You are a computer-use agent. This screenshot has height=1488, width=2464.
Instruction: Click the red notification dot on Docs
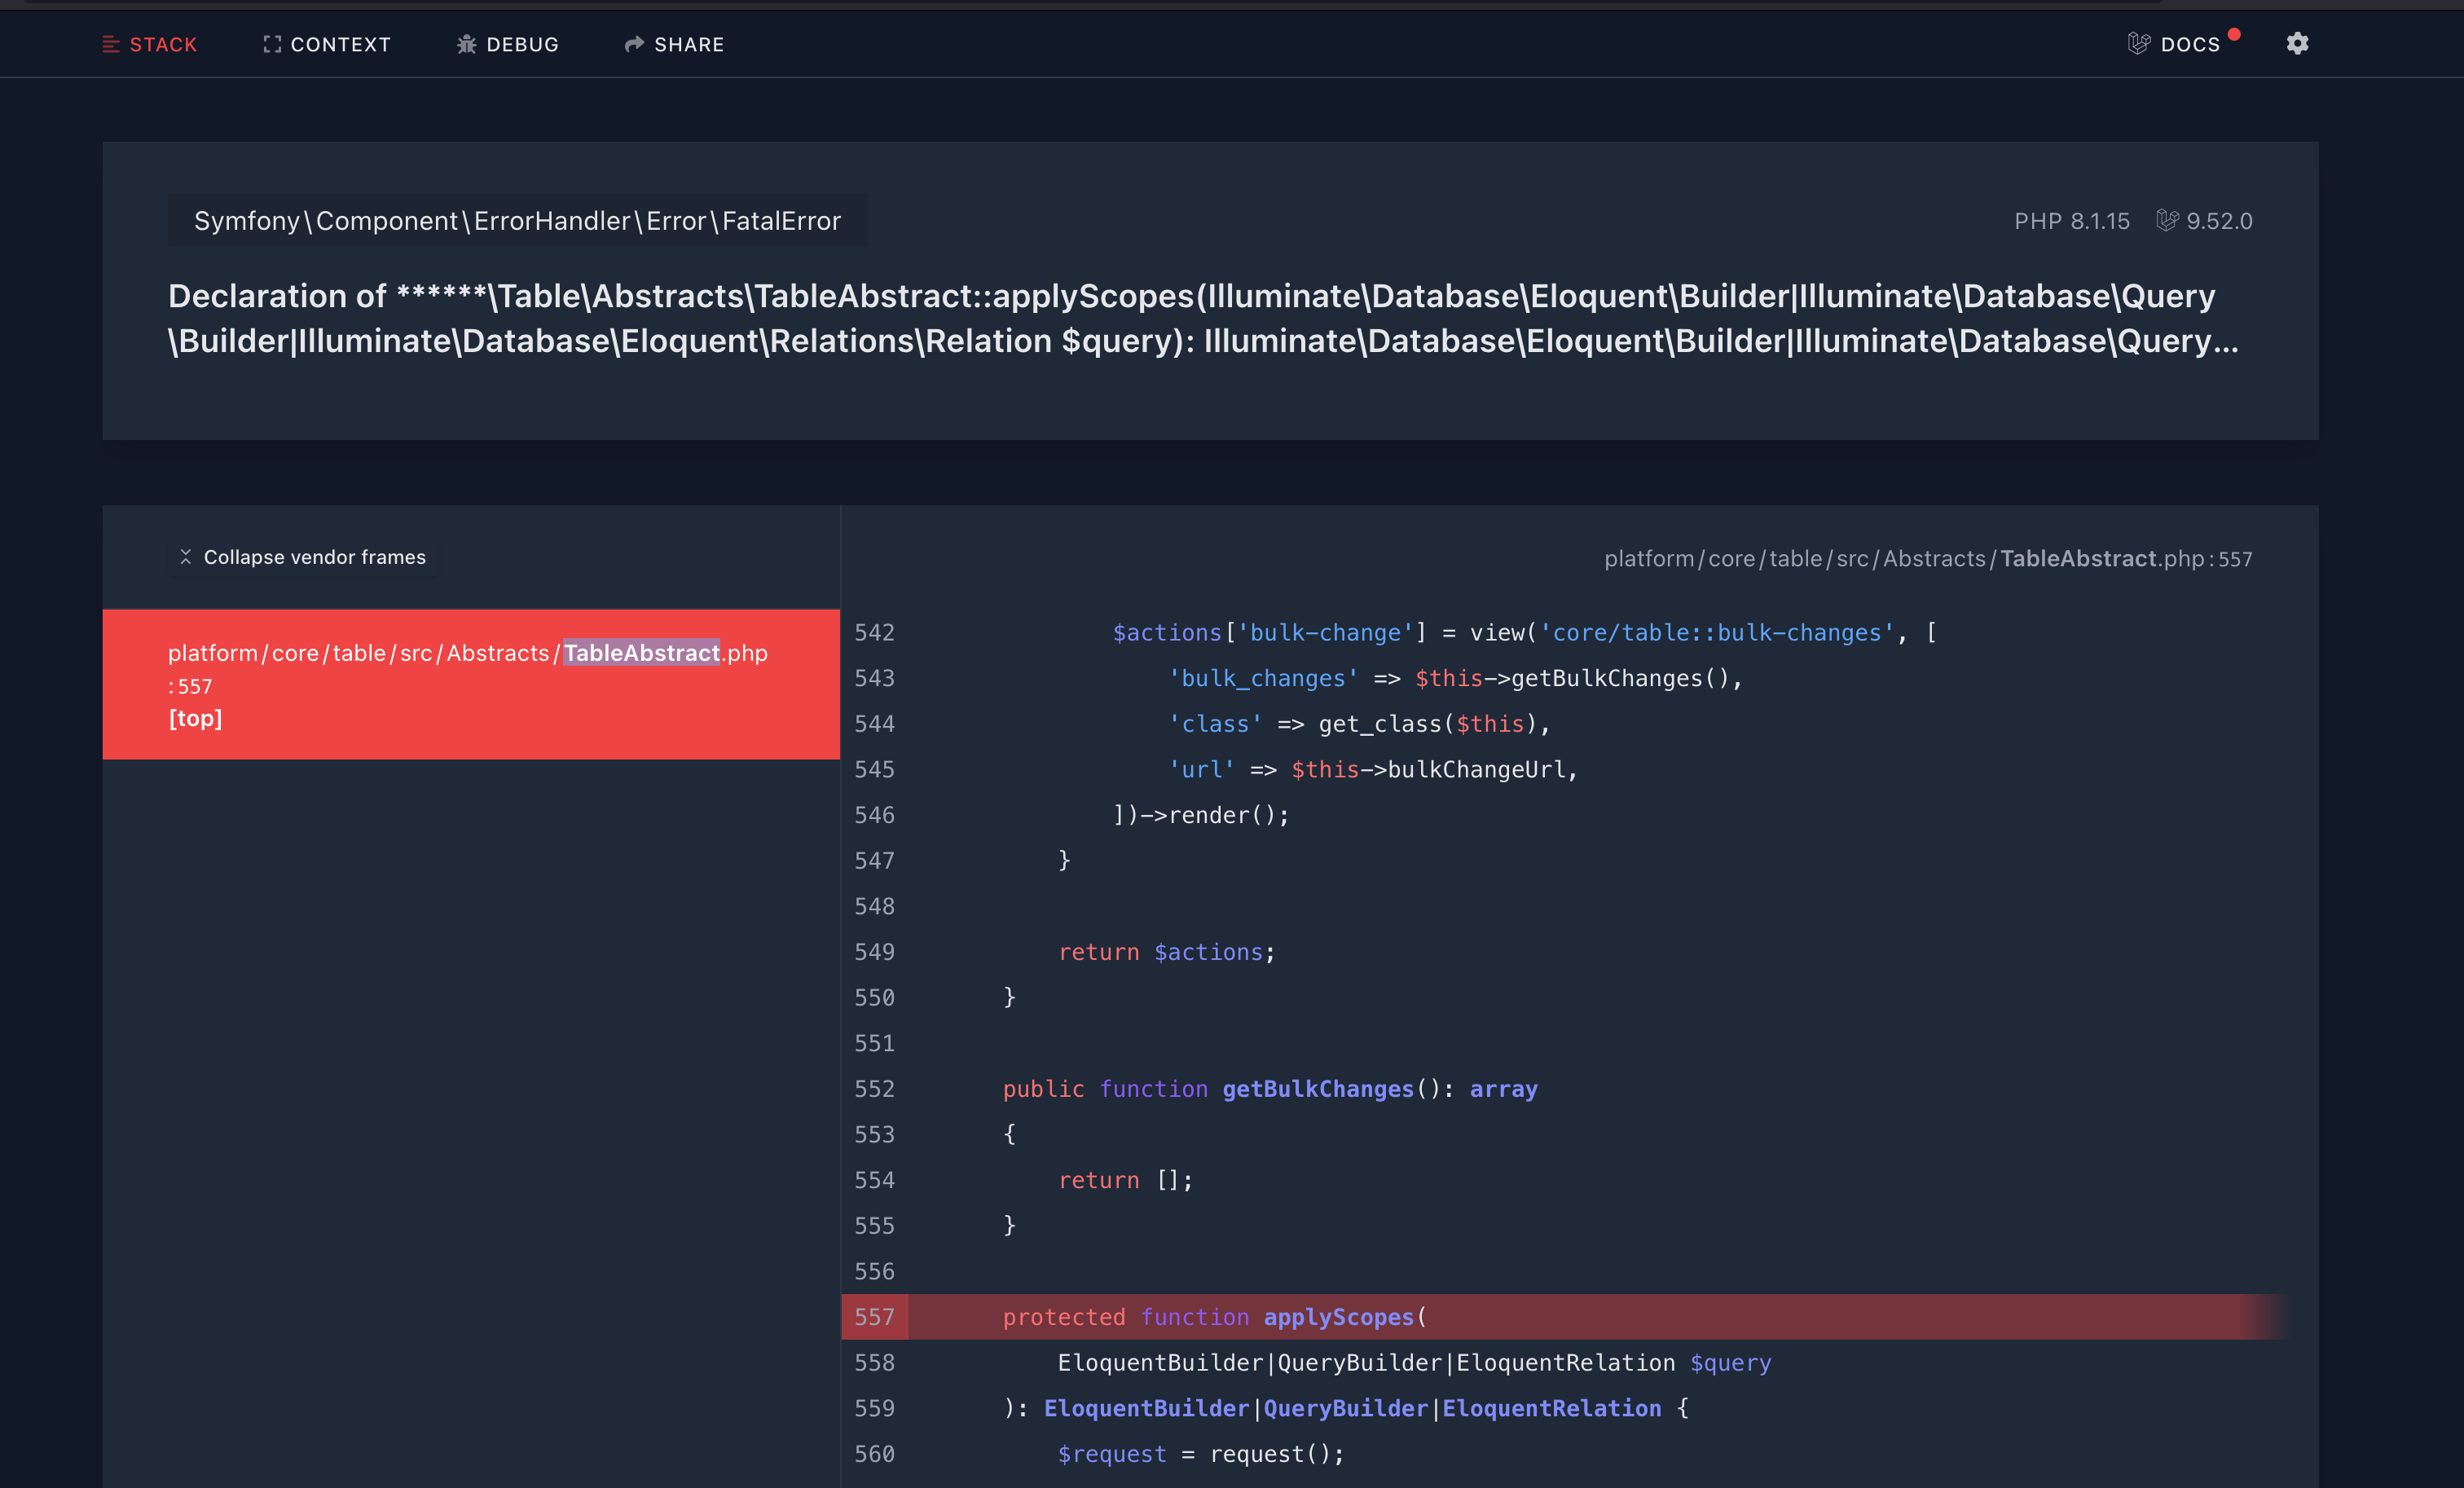pos(2234,34)
